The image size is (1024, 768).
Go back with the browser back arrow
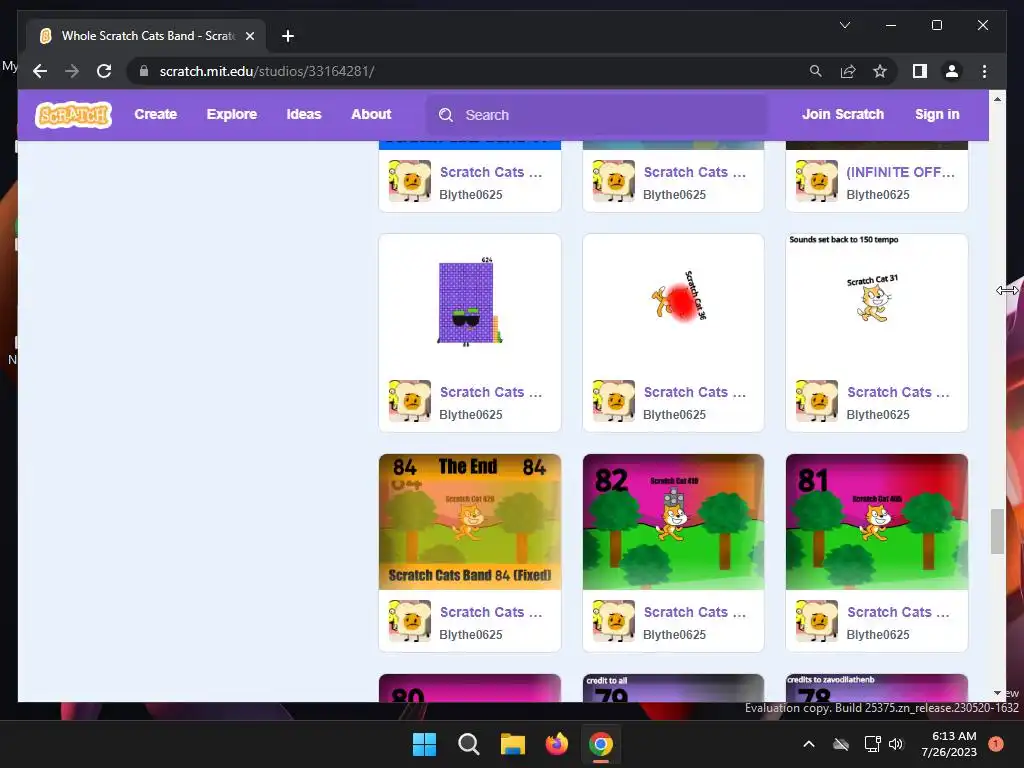[40, 71]
